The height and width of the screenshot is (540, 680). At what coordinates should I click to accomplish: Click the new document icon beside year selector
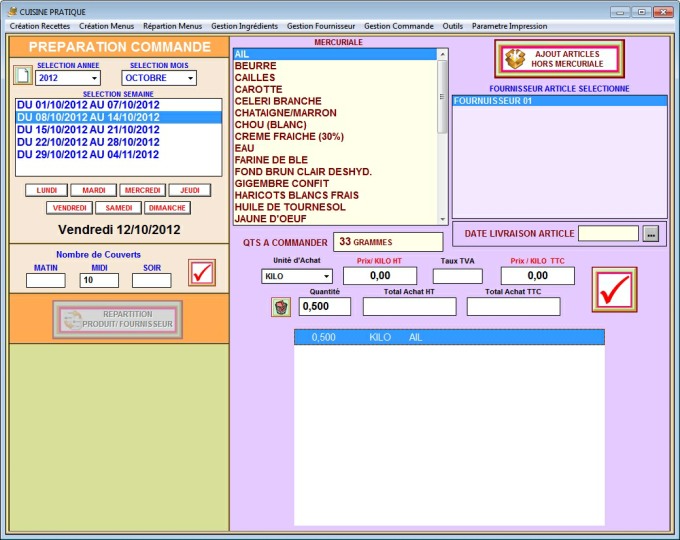(x=22, y=76)
